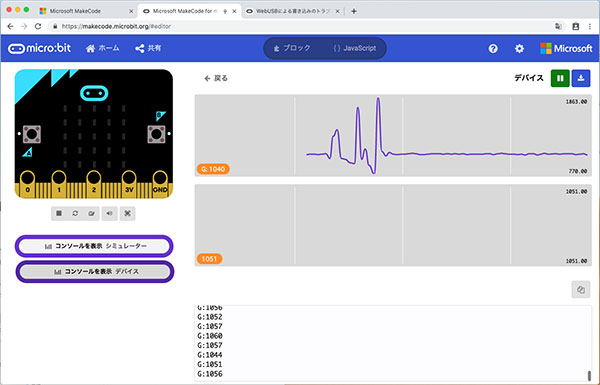Click console line G:1060
Image resolution: width=600 pixels, height=385 pixels.
[210, 336]
